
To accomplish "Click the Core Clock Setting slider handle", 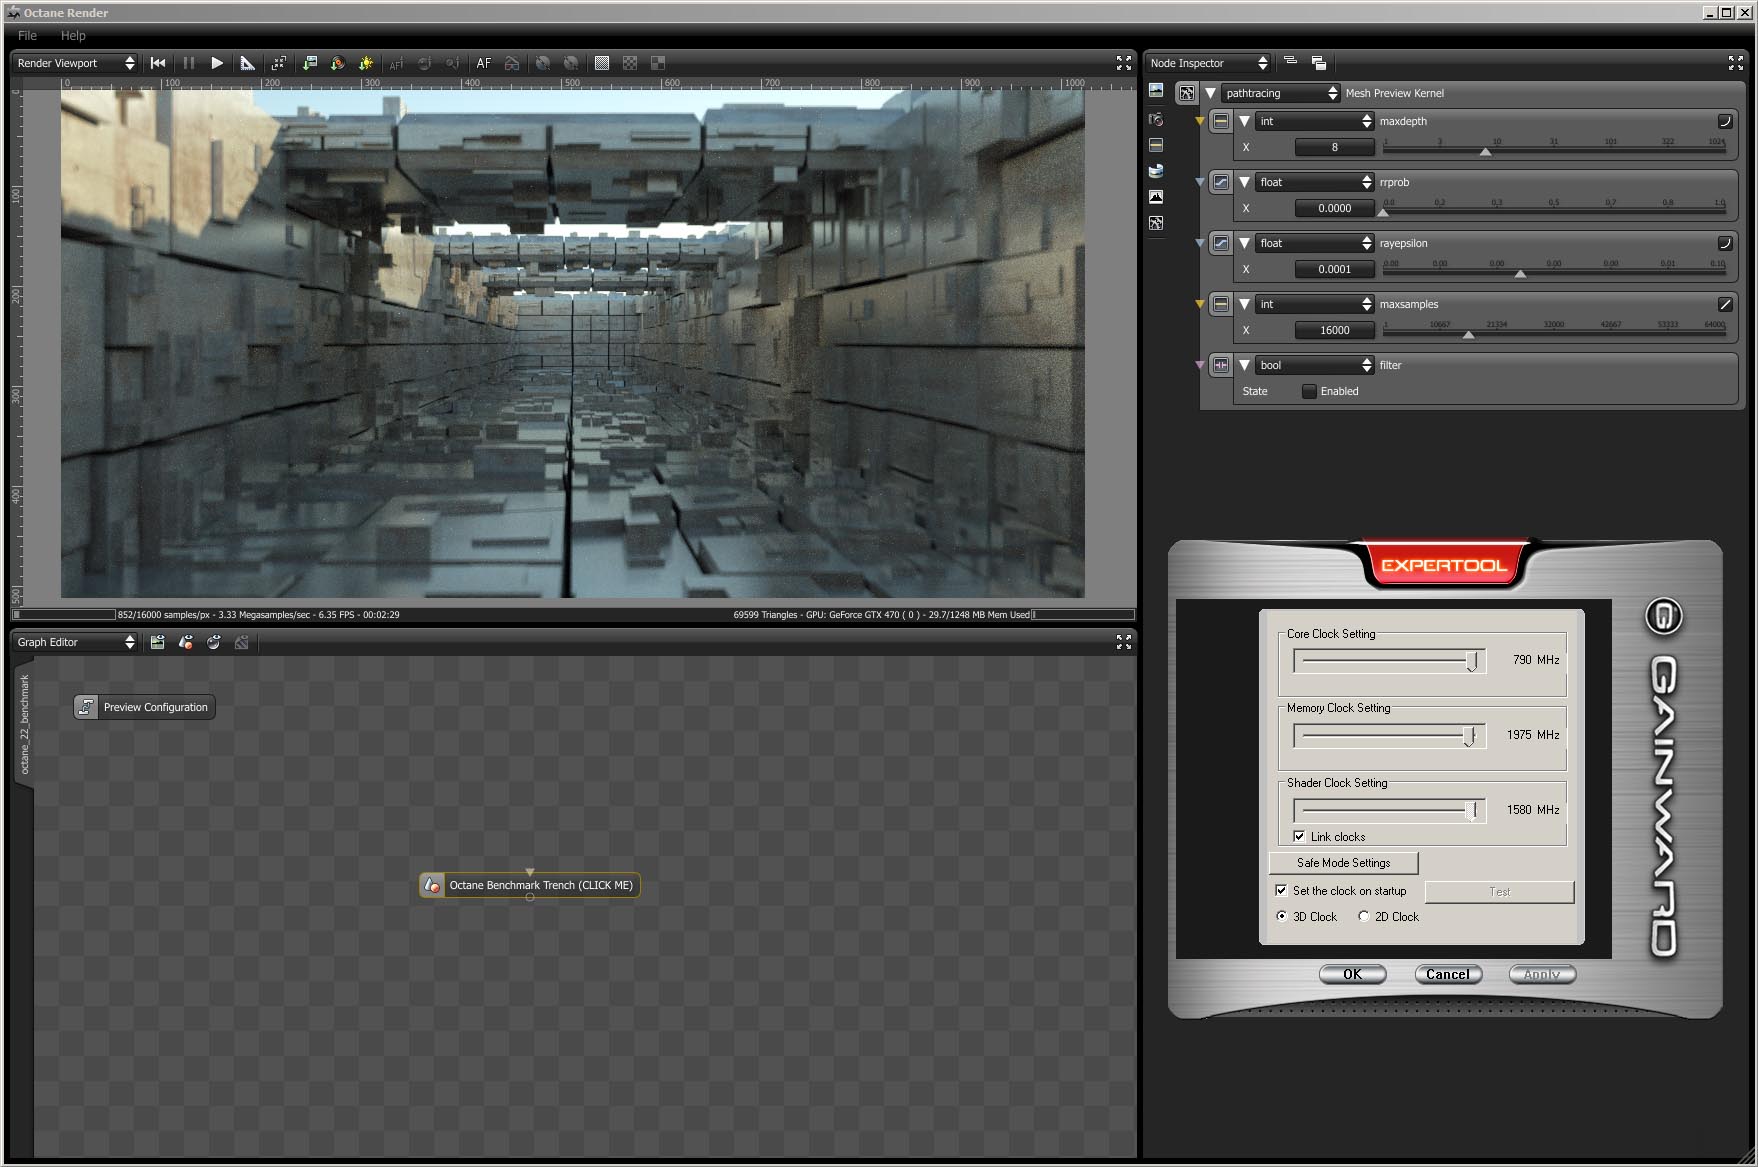I will tap(1471, 661).
